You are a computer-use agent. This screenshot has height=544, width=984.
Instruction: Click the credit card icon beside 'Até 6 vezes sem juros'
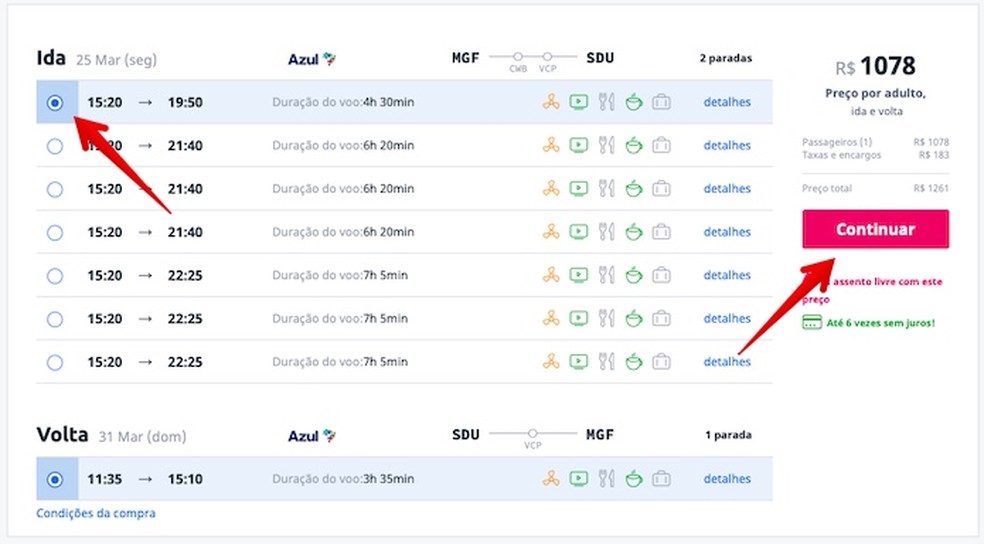point(811,323)
